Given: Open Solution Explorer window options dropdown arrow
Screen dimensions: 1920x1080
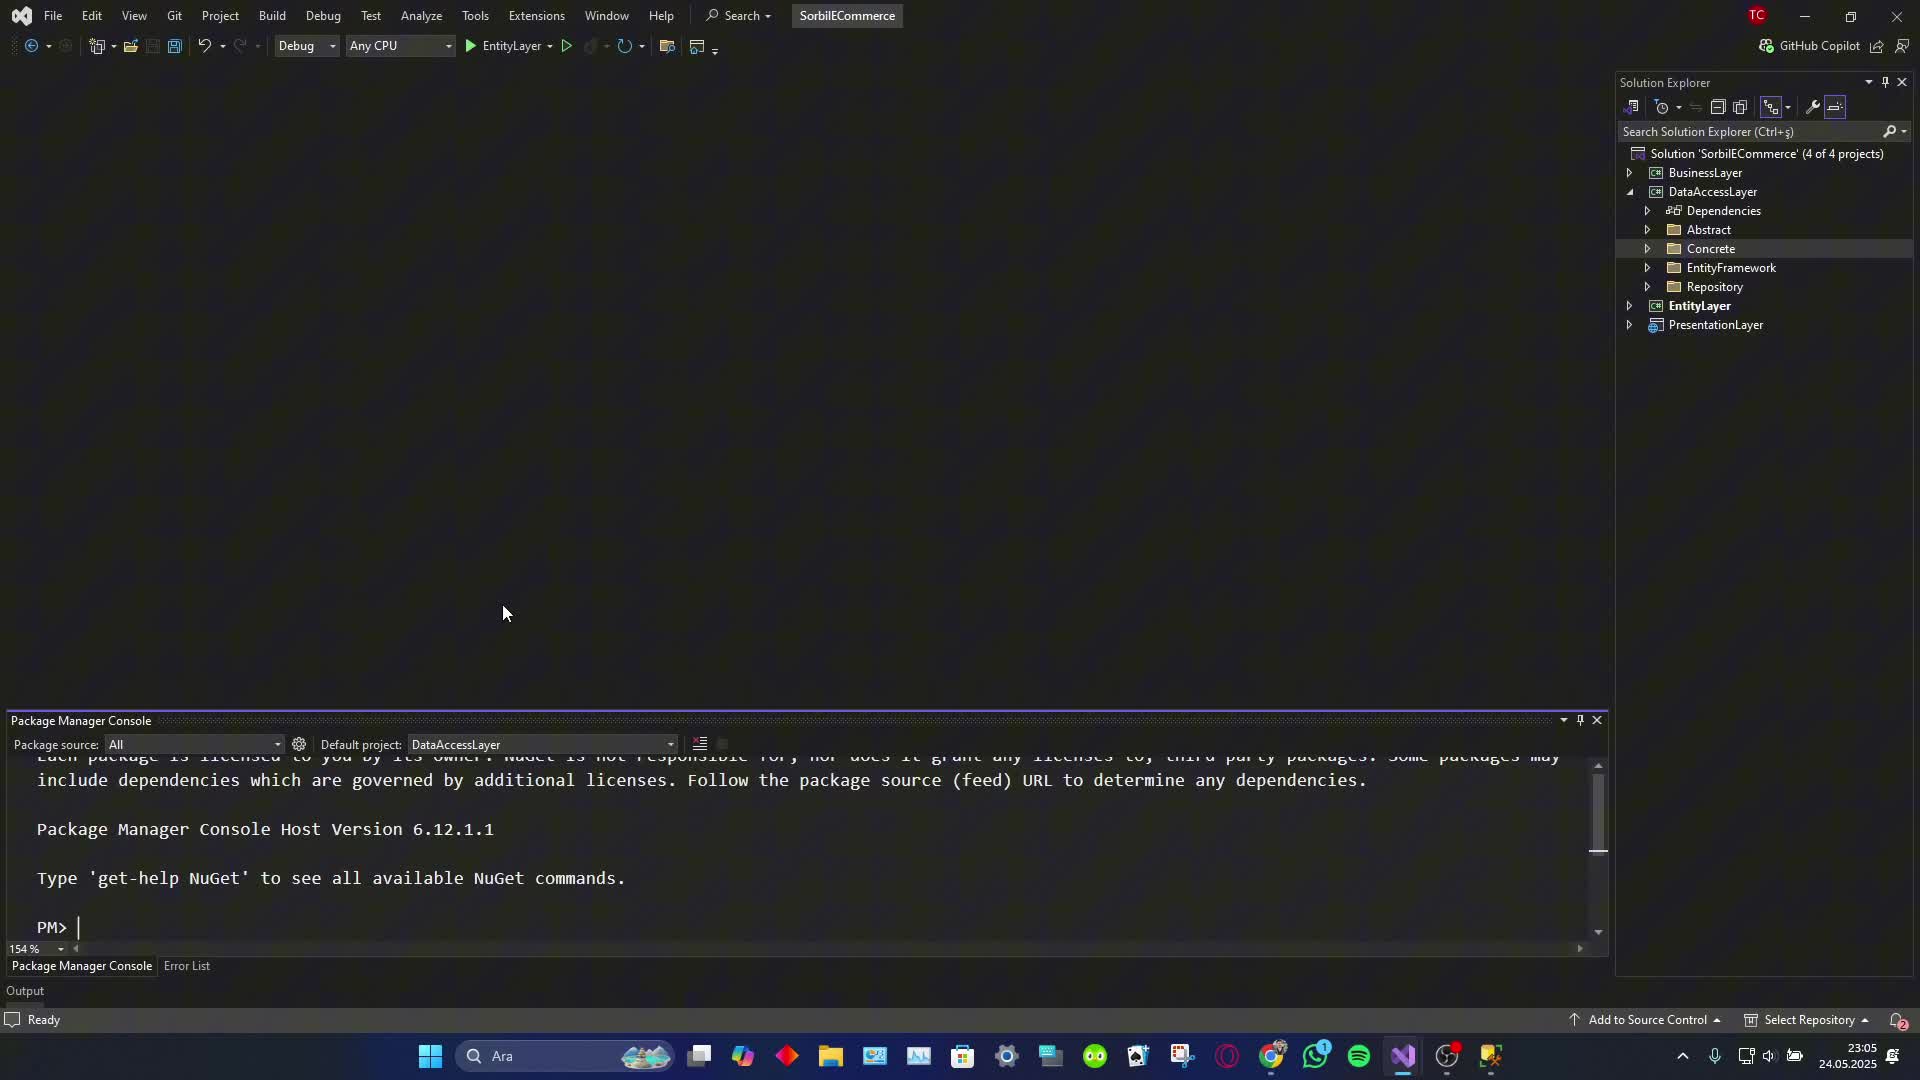Looking at the screenshot, I should [x=1868, y=82].
